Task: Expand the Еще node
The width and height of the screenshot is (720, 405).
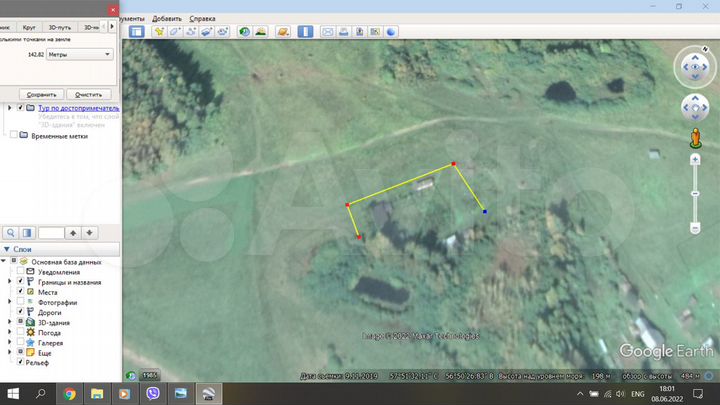Action: coord(10,352)
